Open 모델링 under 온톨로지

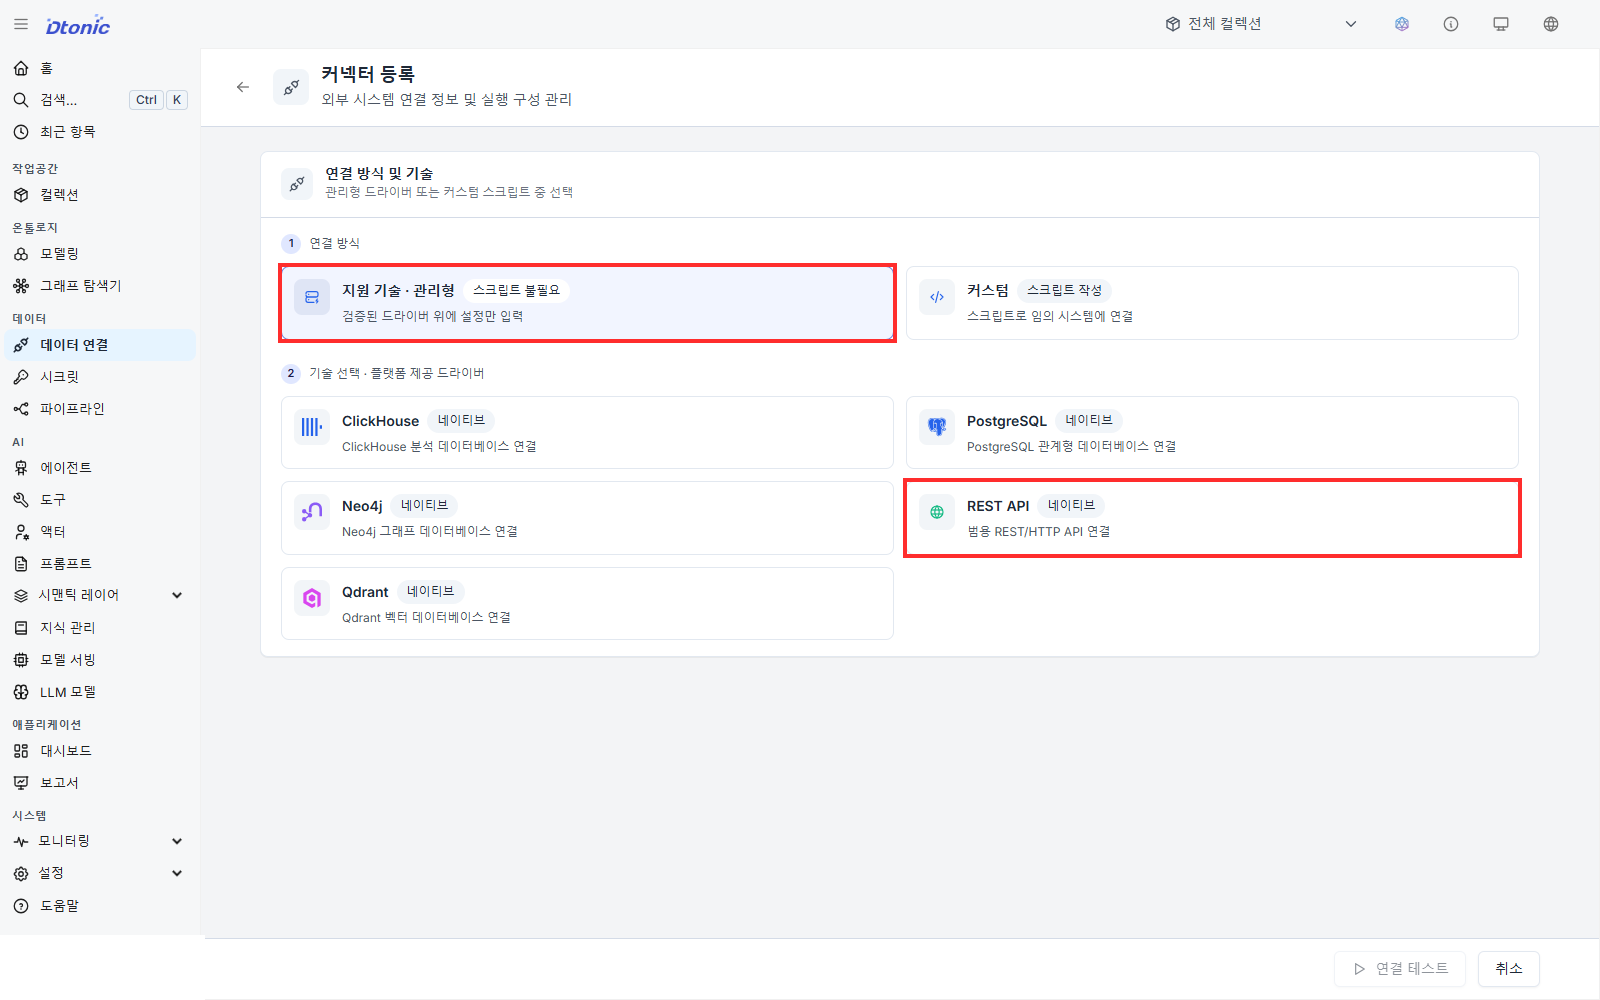coord(100,254)
